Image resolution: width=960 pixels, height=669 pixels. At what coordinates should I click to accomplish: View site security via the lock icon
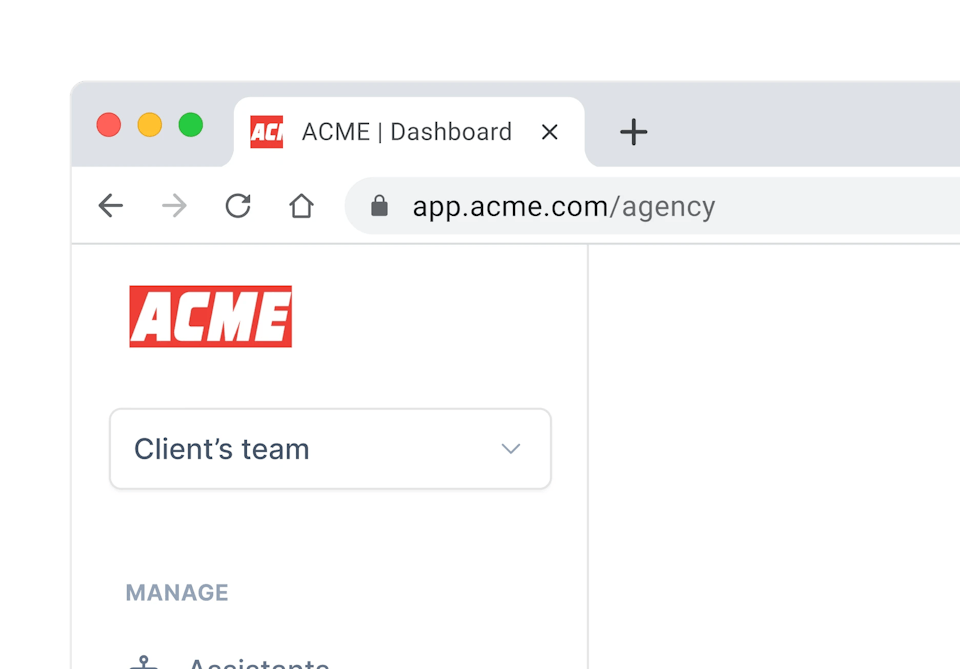[380, 206]
